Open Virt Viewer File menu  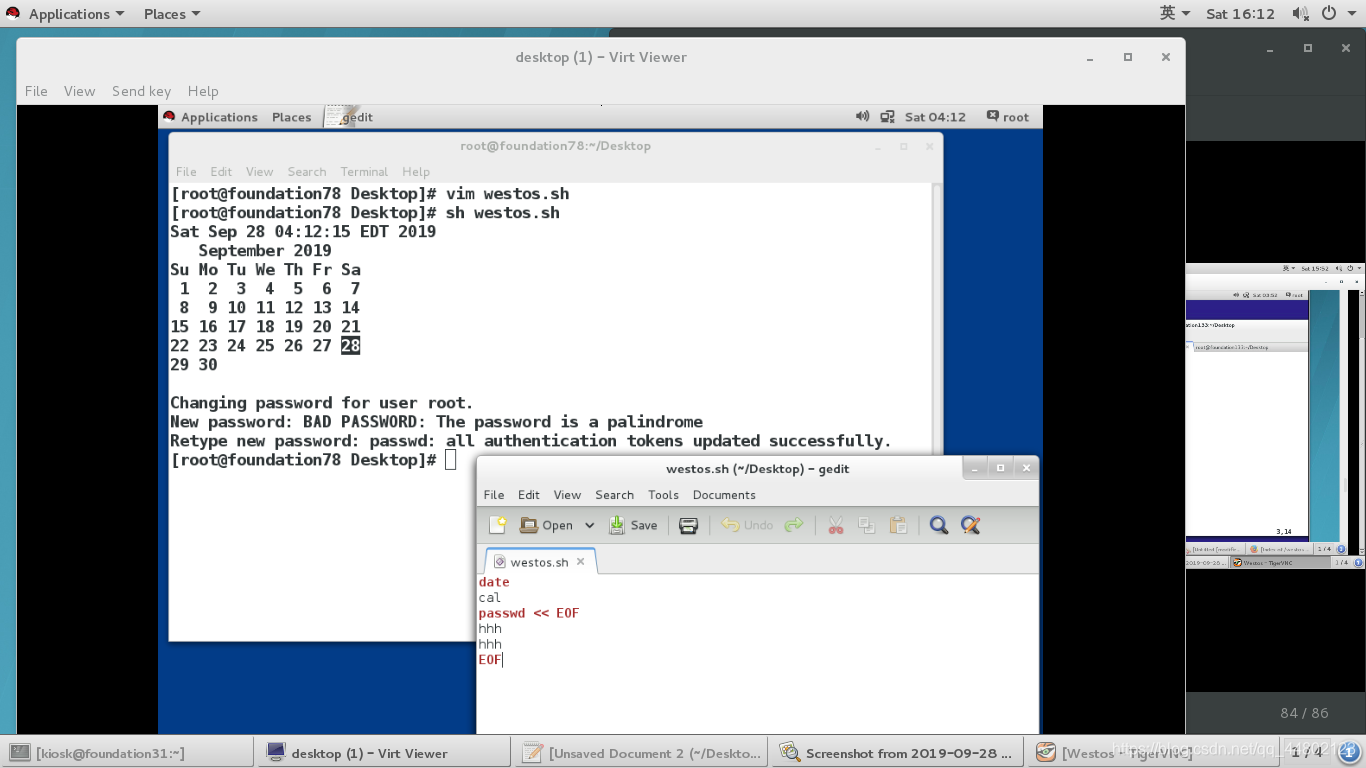coord(36,91)
